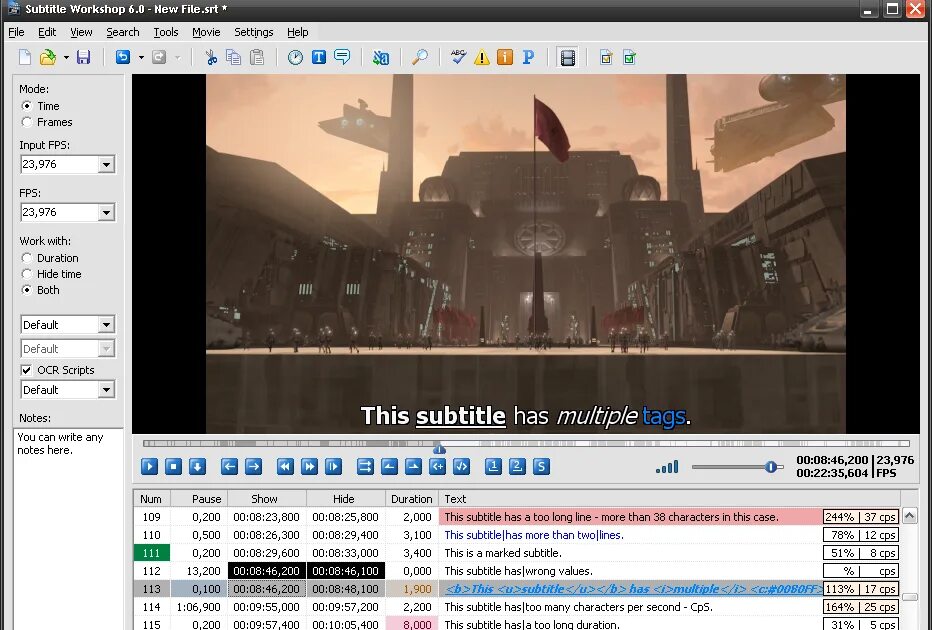Click the translator mode icon
This screenshot has width=932, height=630.
click(381, 58)
